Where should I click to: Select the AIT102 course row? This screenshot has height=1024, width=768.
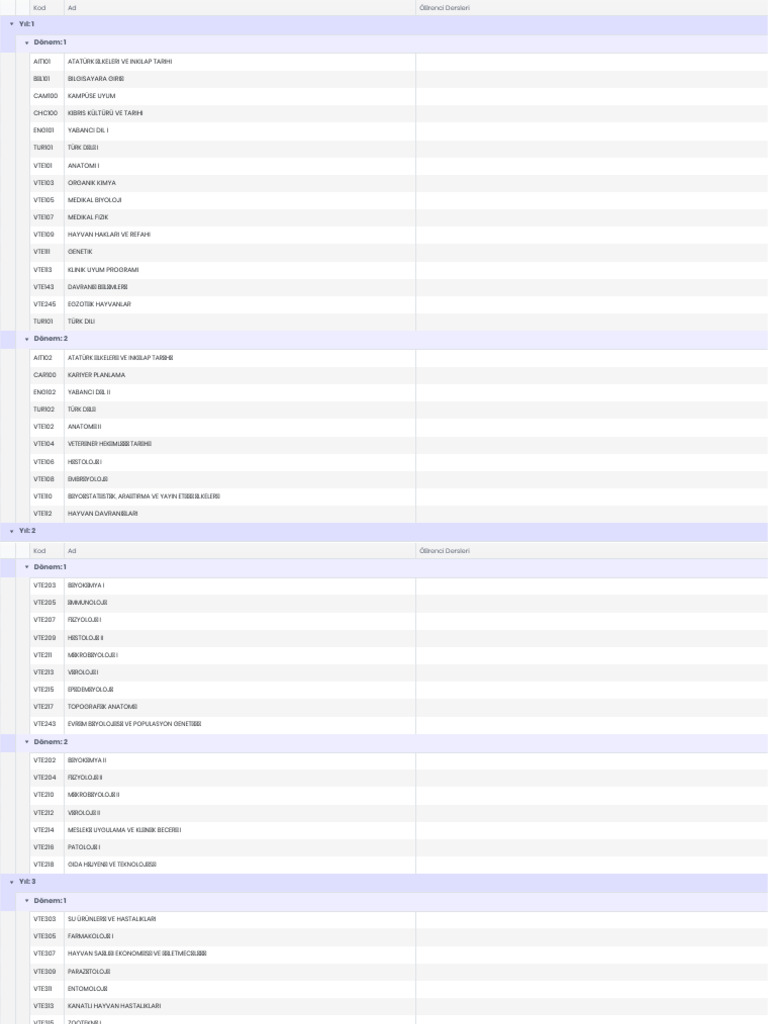click(398, 358)
